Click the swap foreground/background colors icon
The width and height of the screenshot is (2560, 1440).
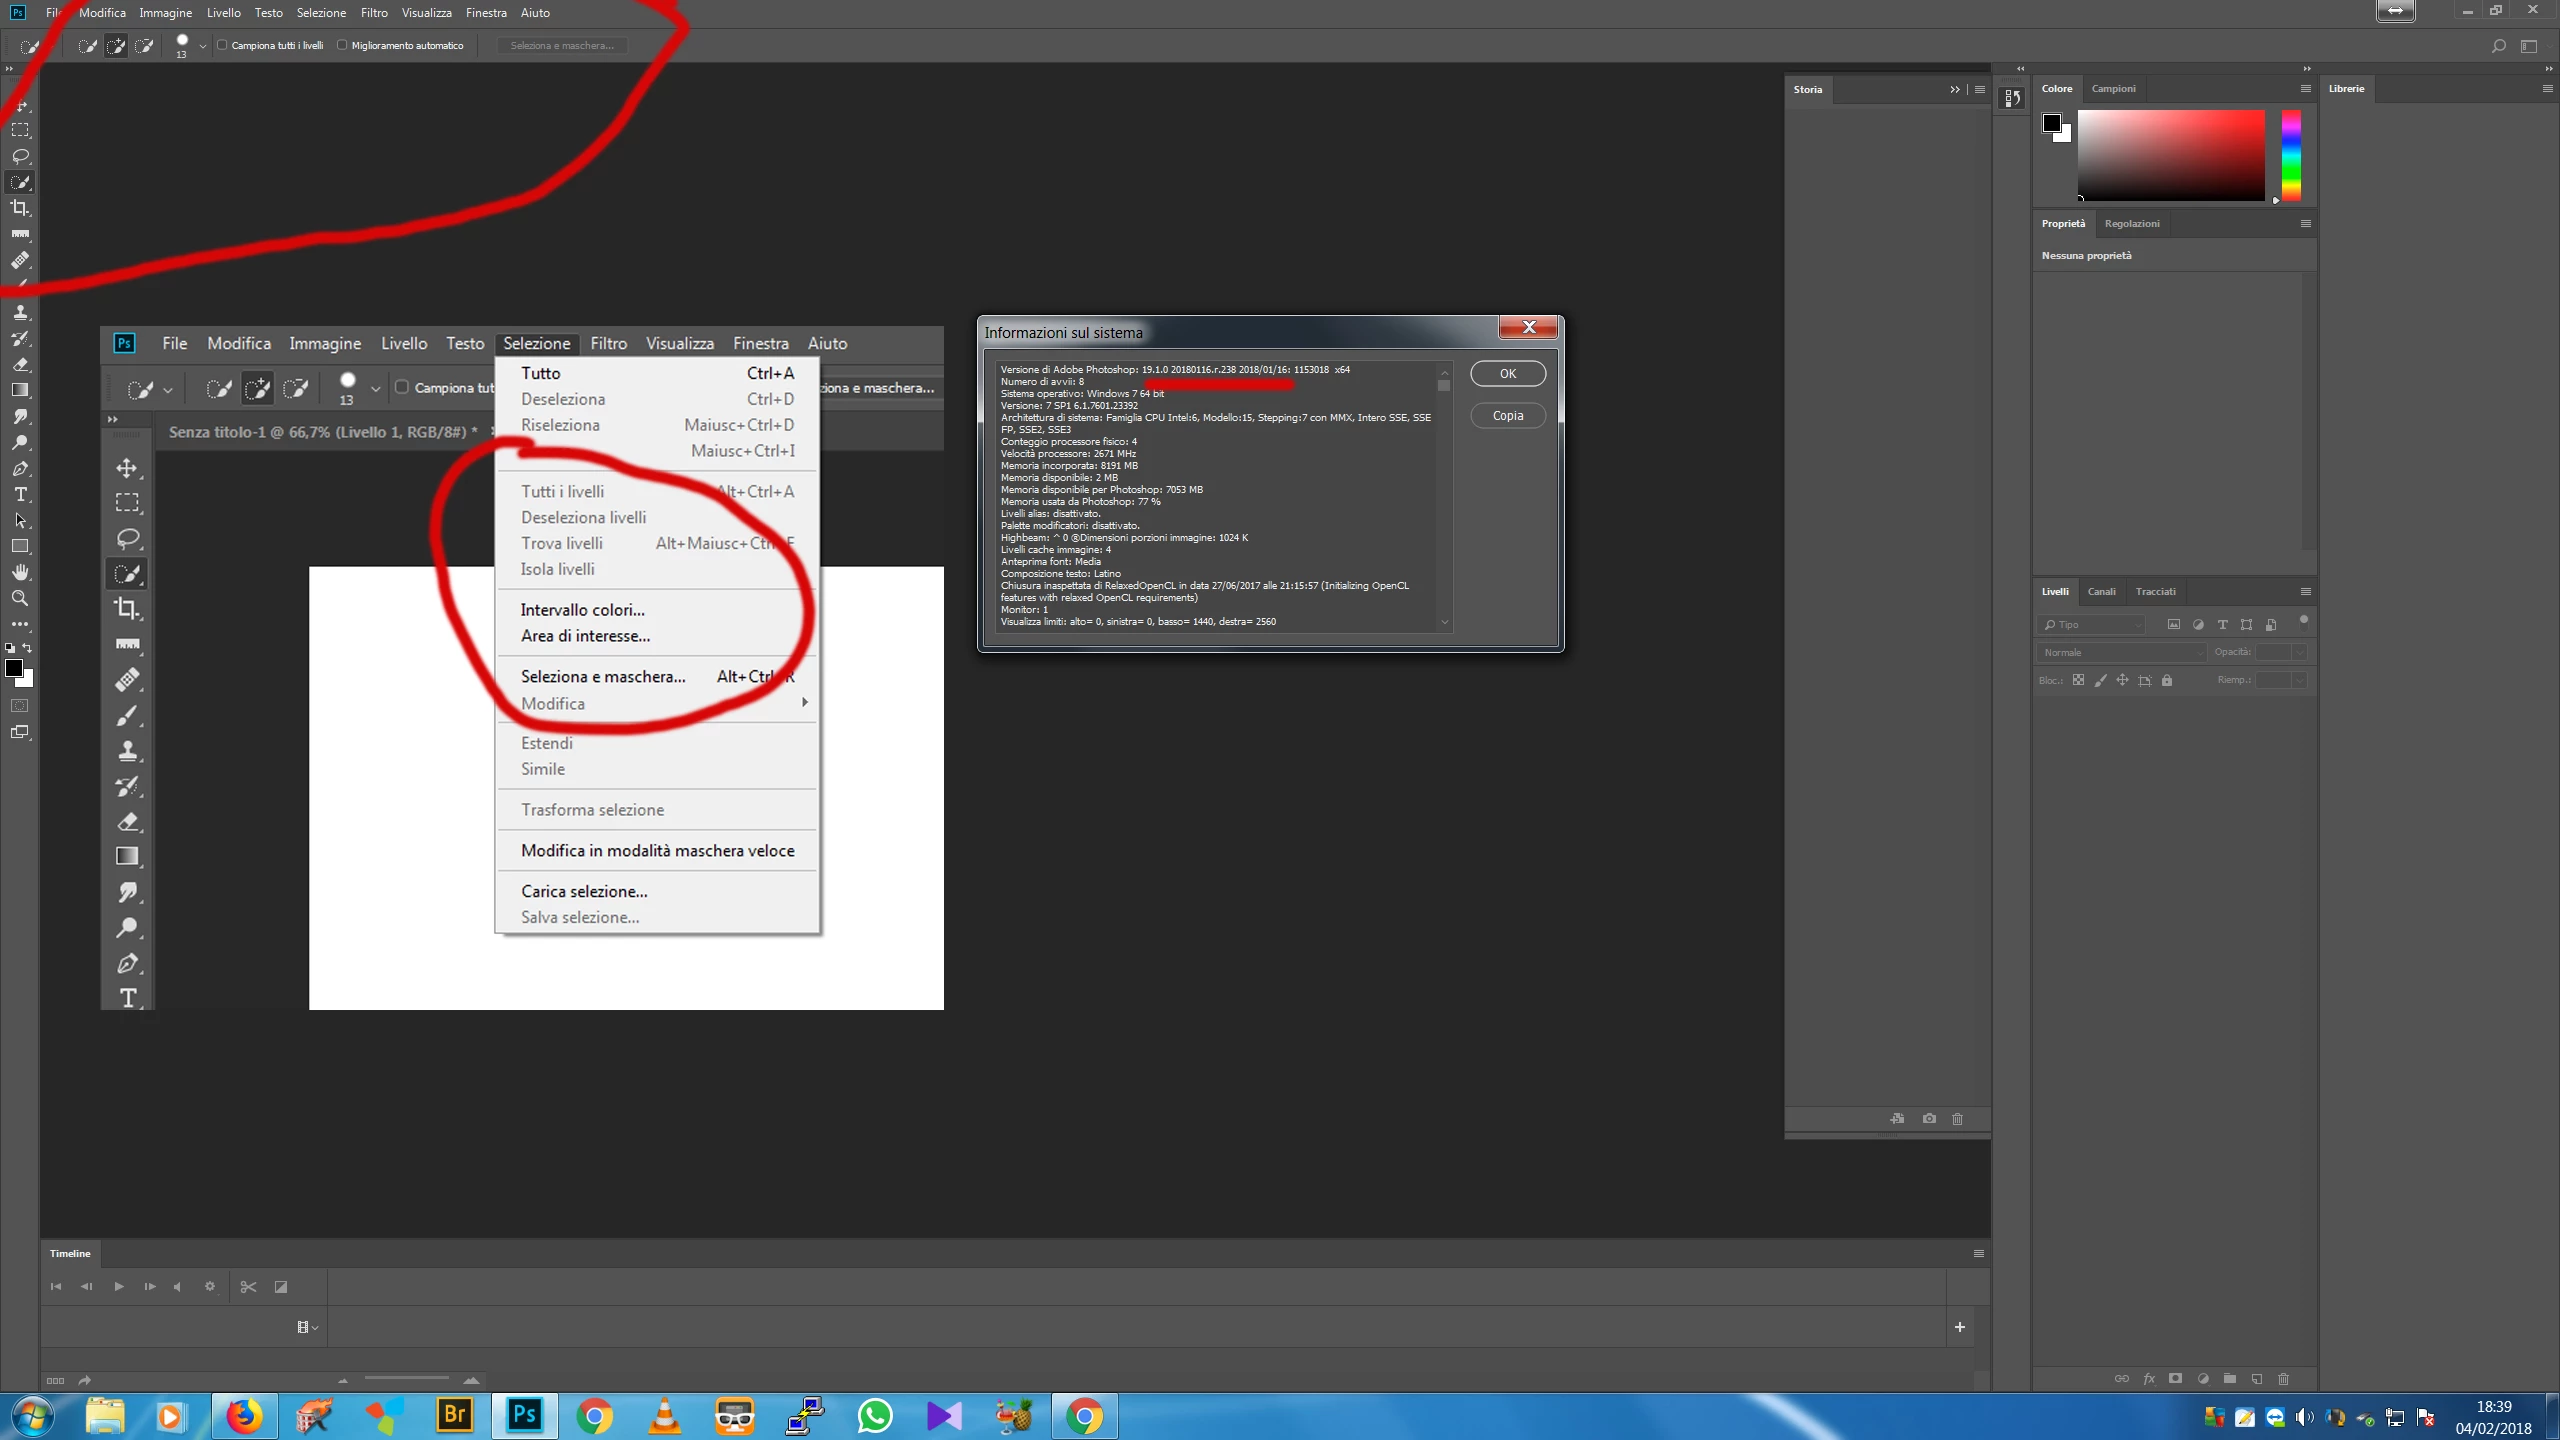click(x=27, y=648)
